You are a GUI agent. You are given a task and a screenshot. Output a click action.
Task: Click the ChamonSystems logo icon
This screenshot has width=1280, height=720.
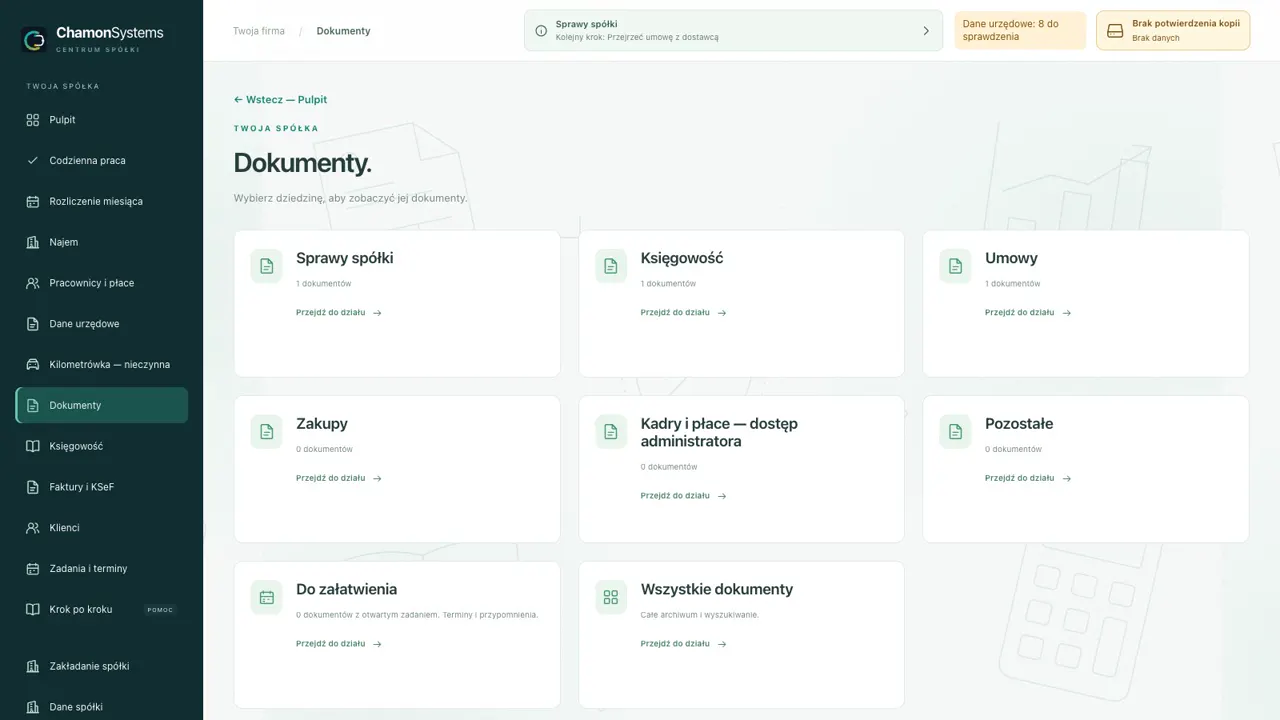point(34,39)
